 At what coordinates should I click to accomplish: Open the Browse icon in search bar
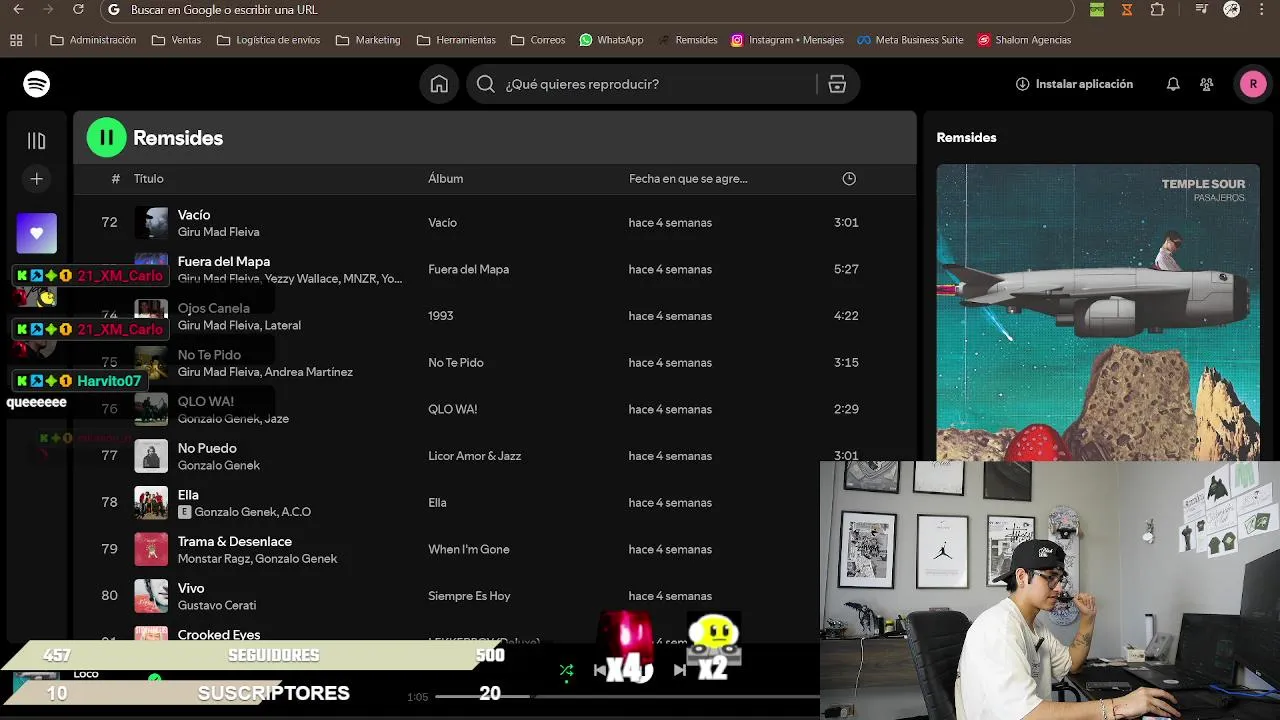tap(837, 84)
